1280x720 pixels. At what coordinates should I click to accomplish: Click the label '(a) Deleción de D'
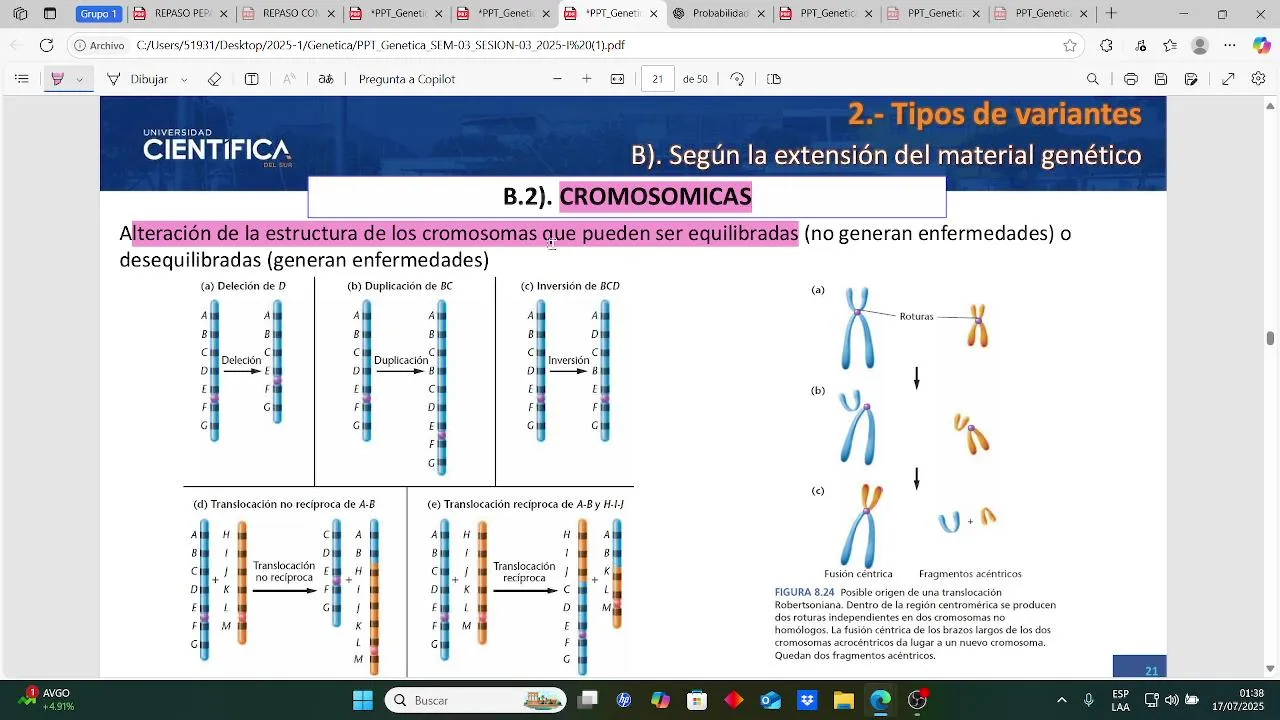(243, 286)
